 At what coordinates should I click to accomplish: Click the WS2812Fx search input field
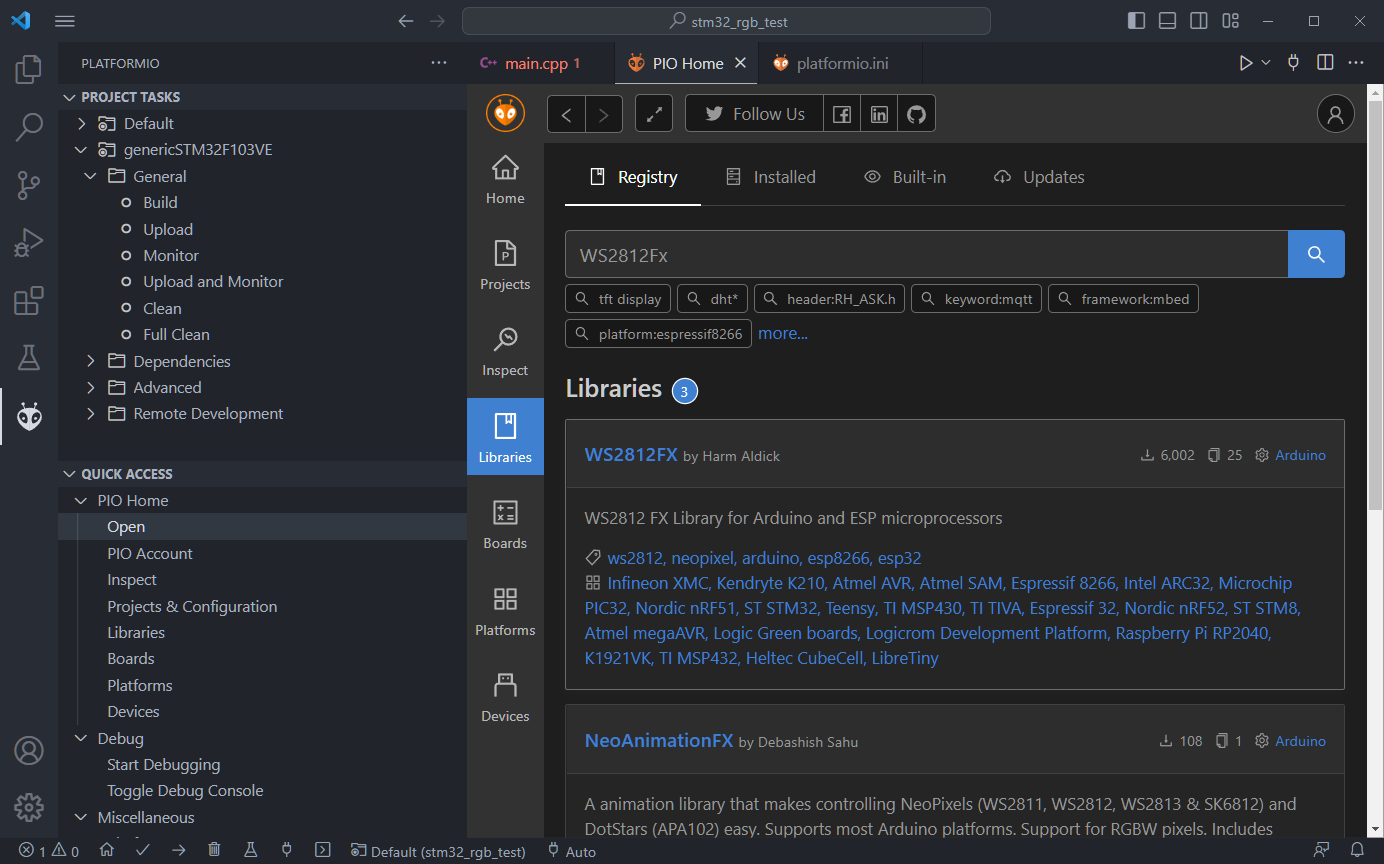(926, 254)
